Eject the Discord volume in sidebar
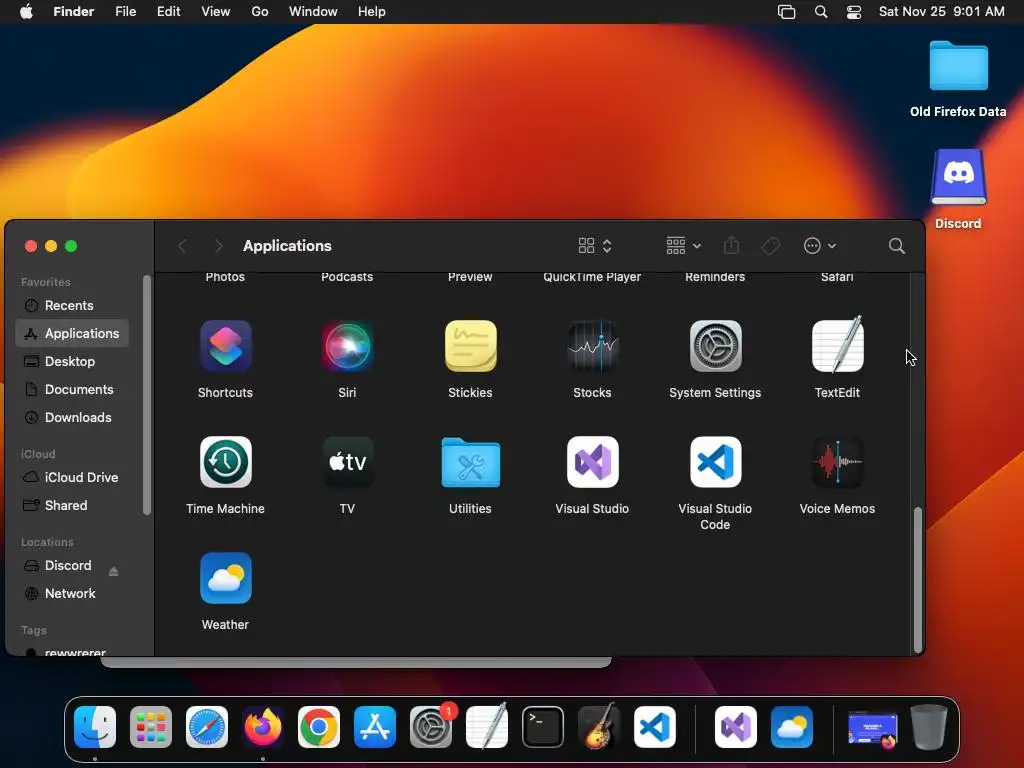 click(114, 571)
